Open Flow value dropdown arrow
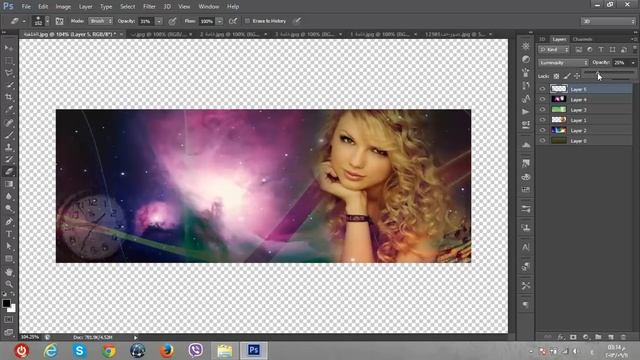Viewport: 640px width, 360px height. [x=220, y=21]
